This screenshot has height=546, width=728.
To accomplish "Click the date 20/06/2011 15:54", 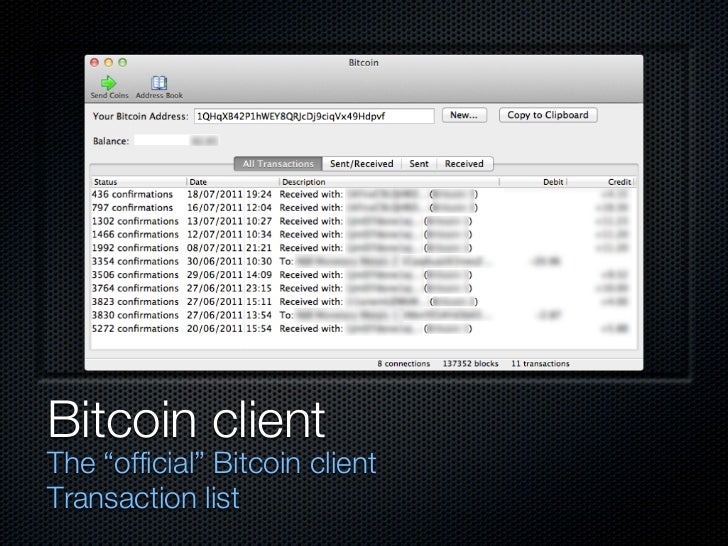I will click(x=229, y=329).
